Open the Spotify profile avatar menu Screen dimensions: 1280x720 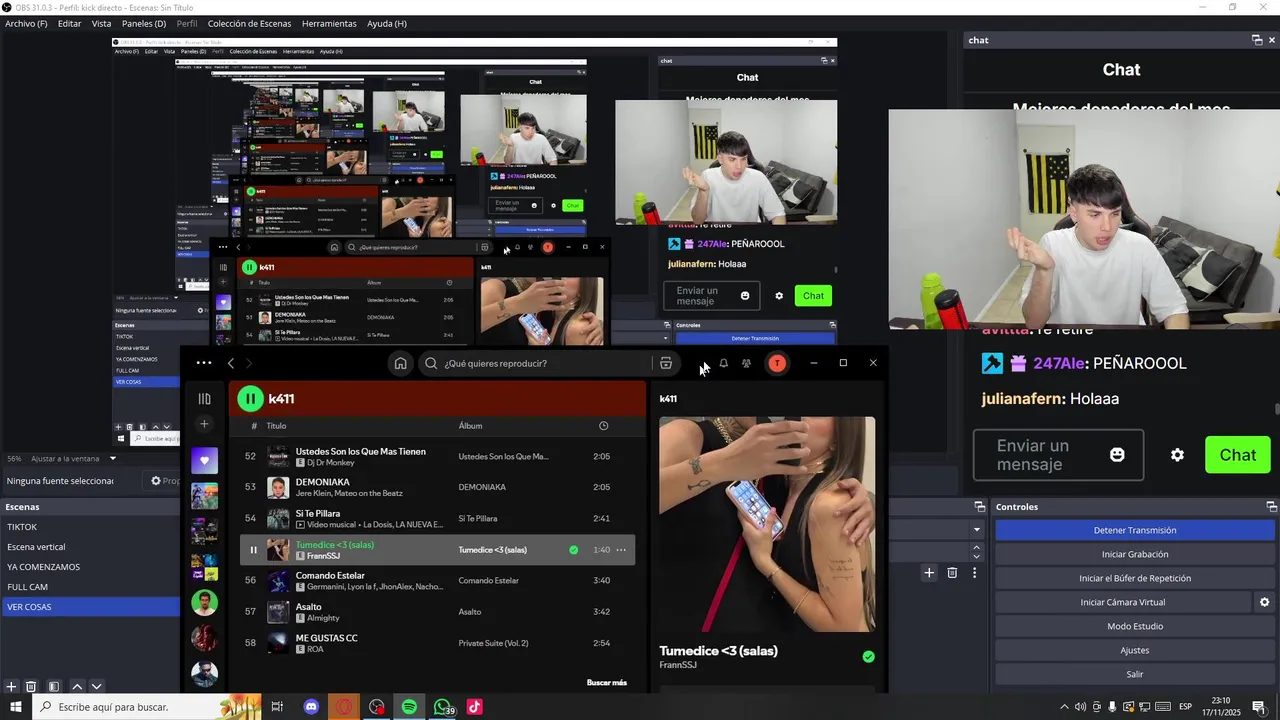click(x=777, y=363)
